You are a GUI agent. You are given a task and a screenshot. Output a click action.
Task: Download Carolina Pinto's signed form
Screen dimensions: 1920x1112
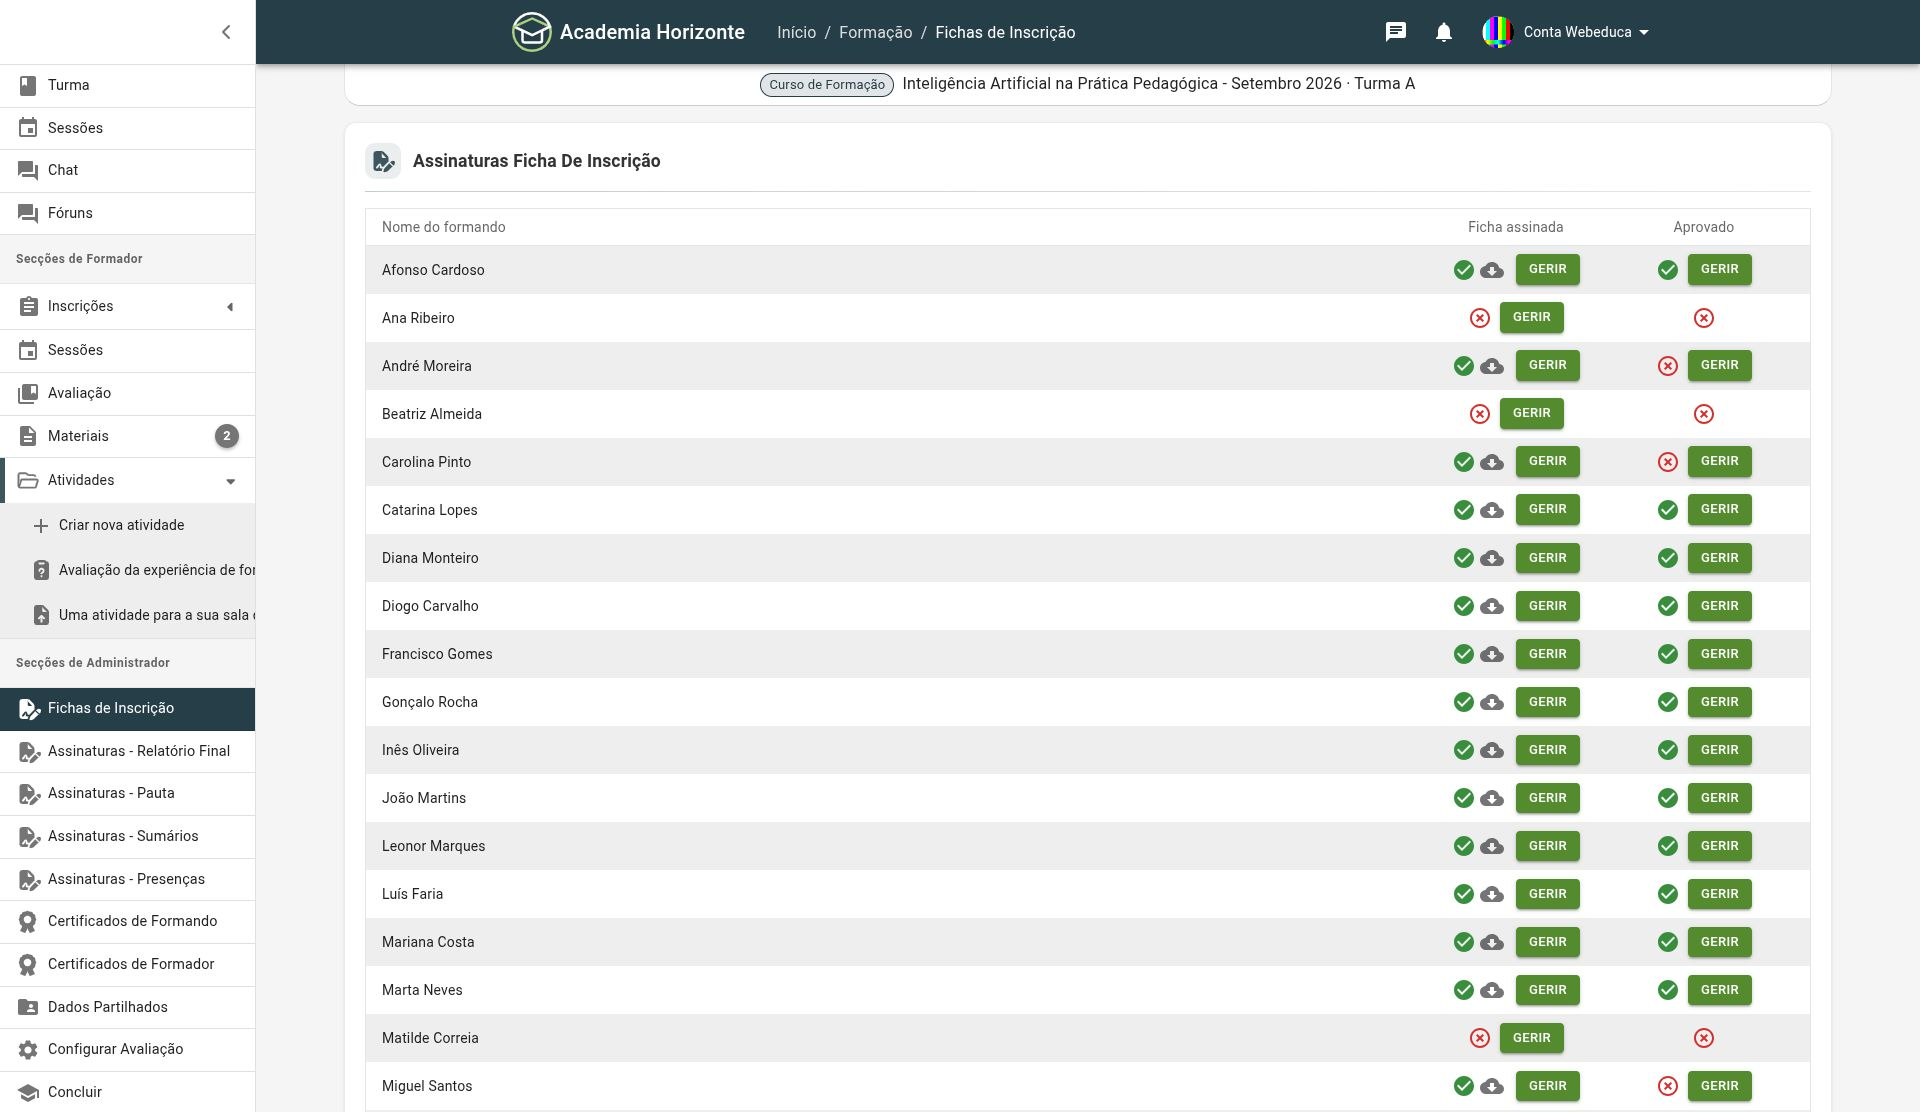coord(1492,462)
